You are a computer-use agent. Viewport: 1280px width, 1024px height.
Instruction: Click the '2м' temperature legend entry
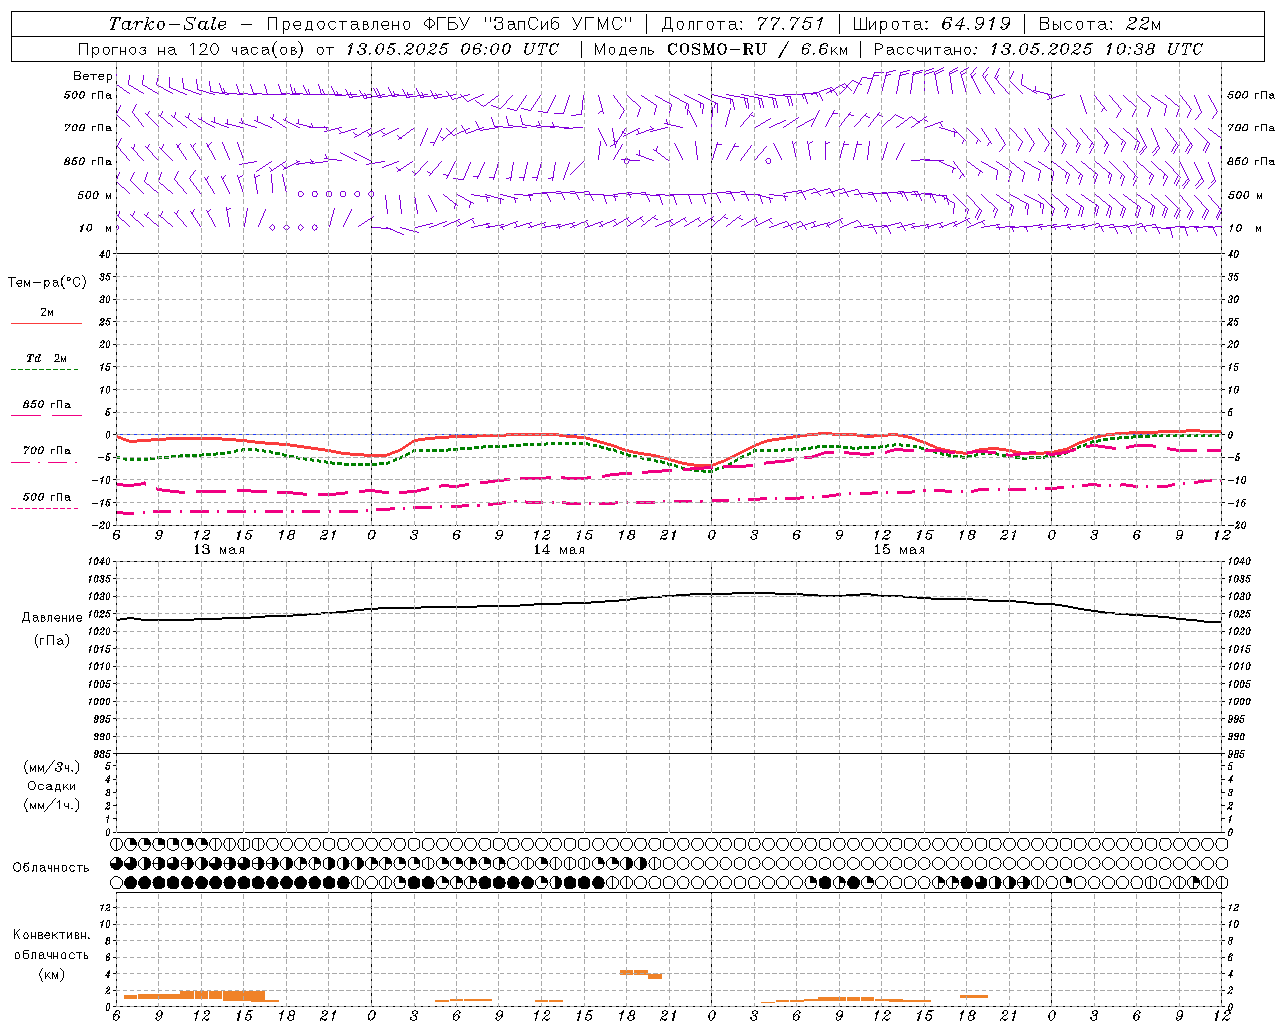47,313
